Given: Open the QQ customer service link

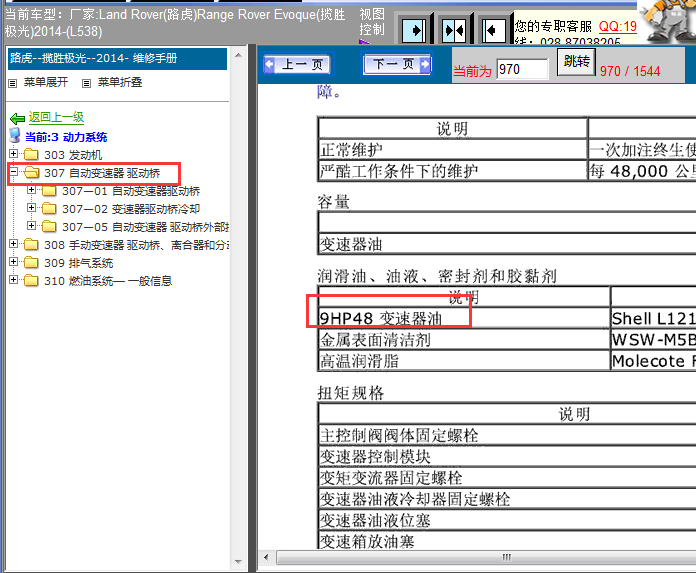Looking at the screenshot, I should [x=618, y=27].
